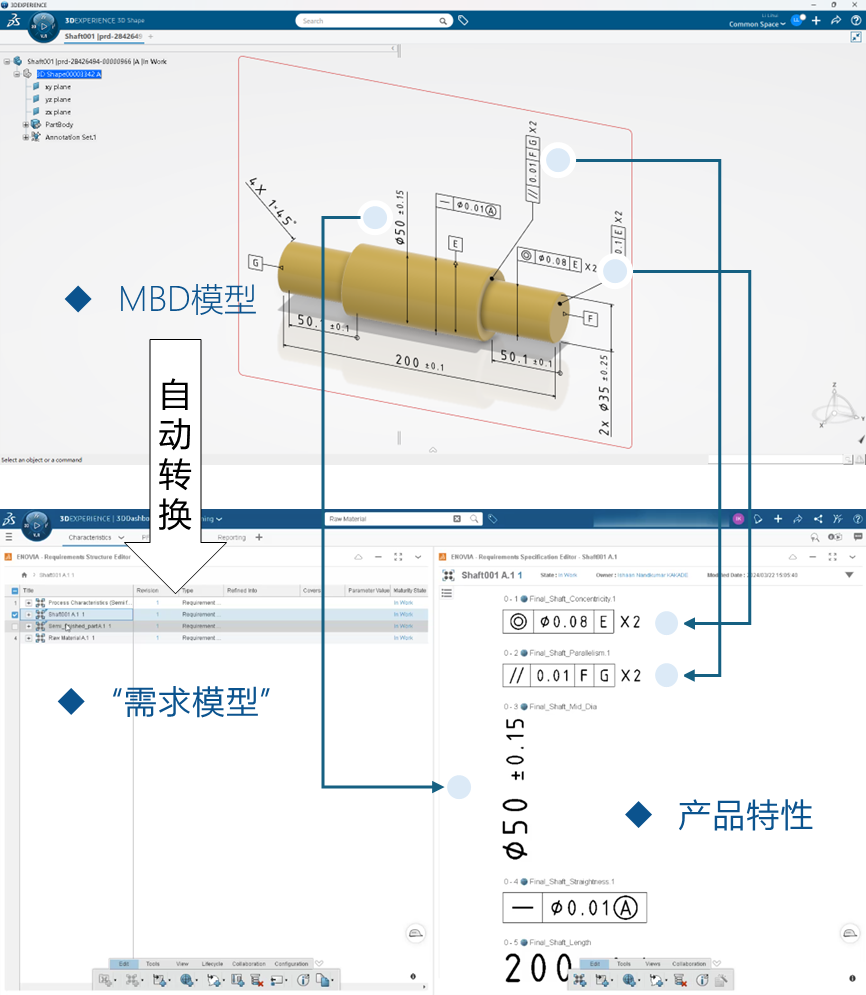Expand the PartBody tree node
Screen dimensions: 866x995
[25, 125]
